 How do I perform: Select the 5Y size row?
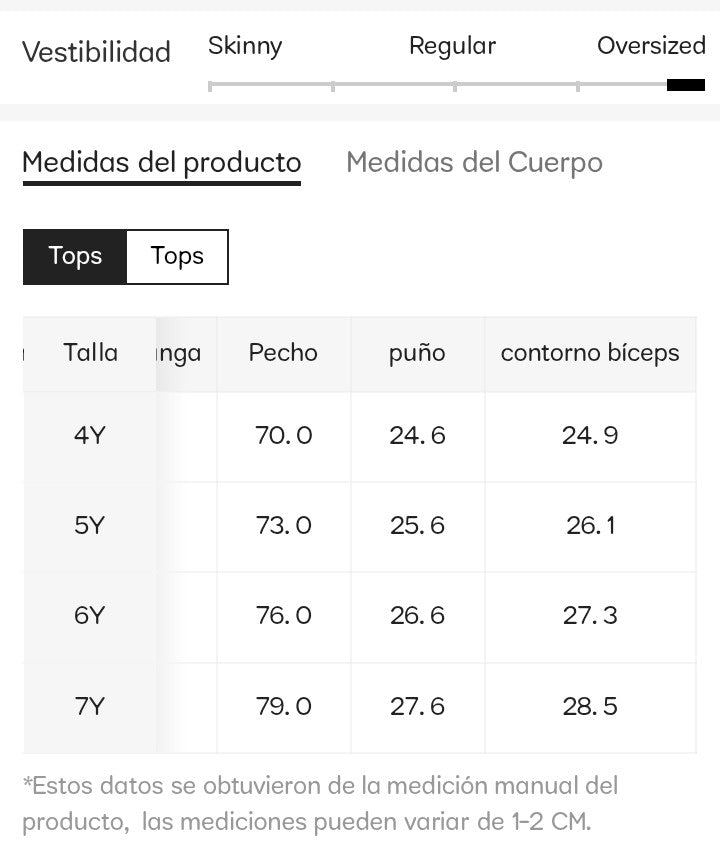[x=89, y=526]
